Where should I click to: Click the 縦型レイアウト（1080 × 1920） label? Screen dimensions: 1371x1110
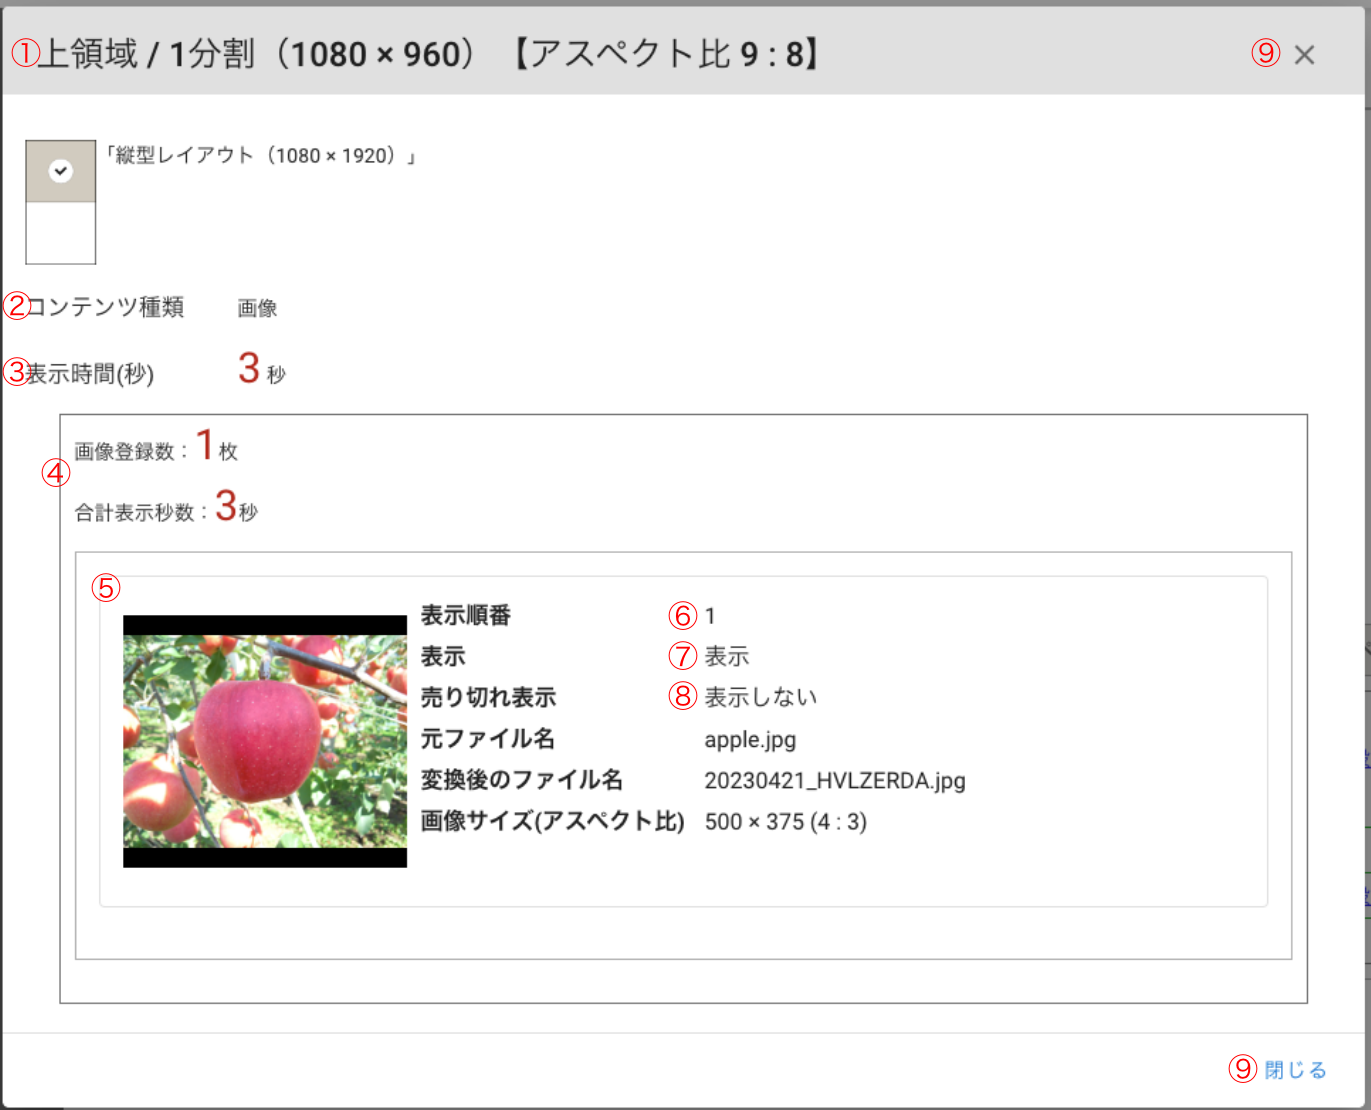pyautogui.click(x=261, y=156)
